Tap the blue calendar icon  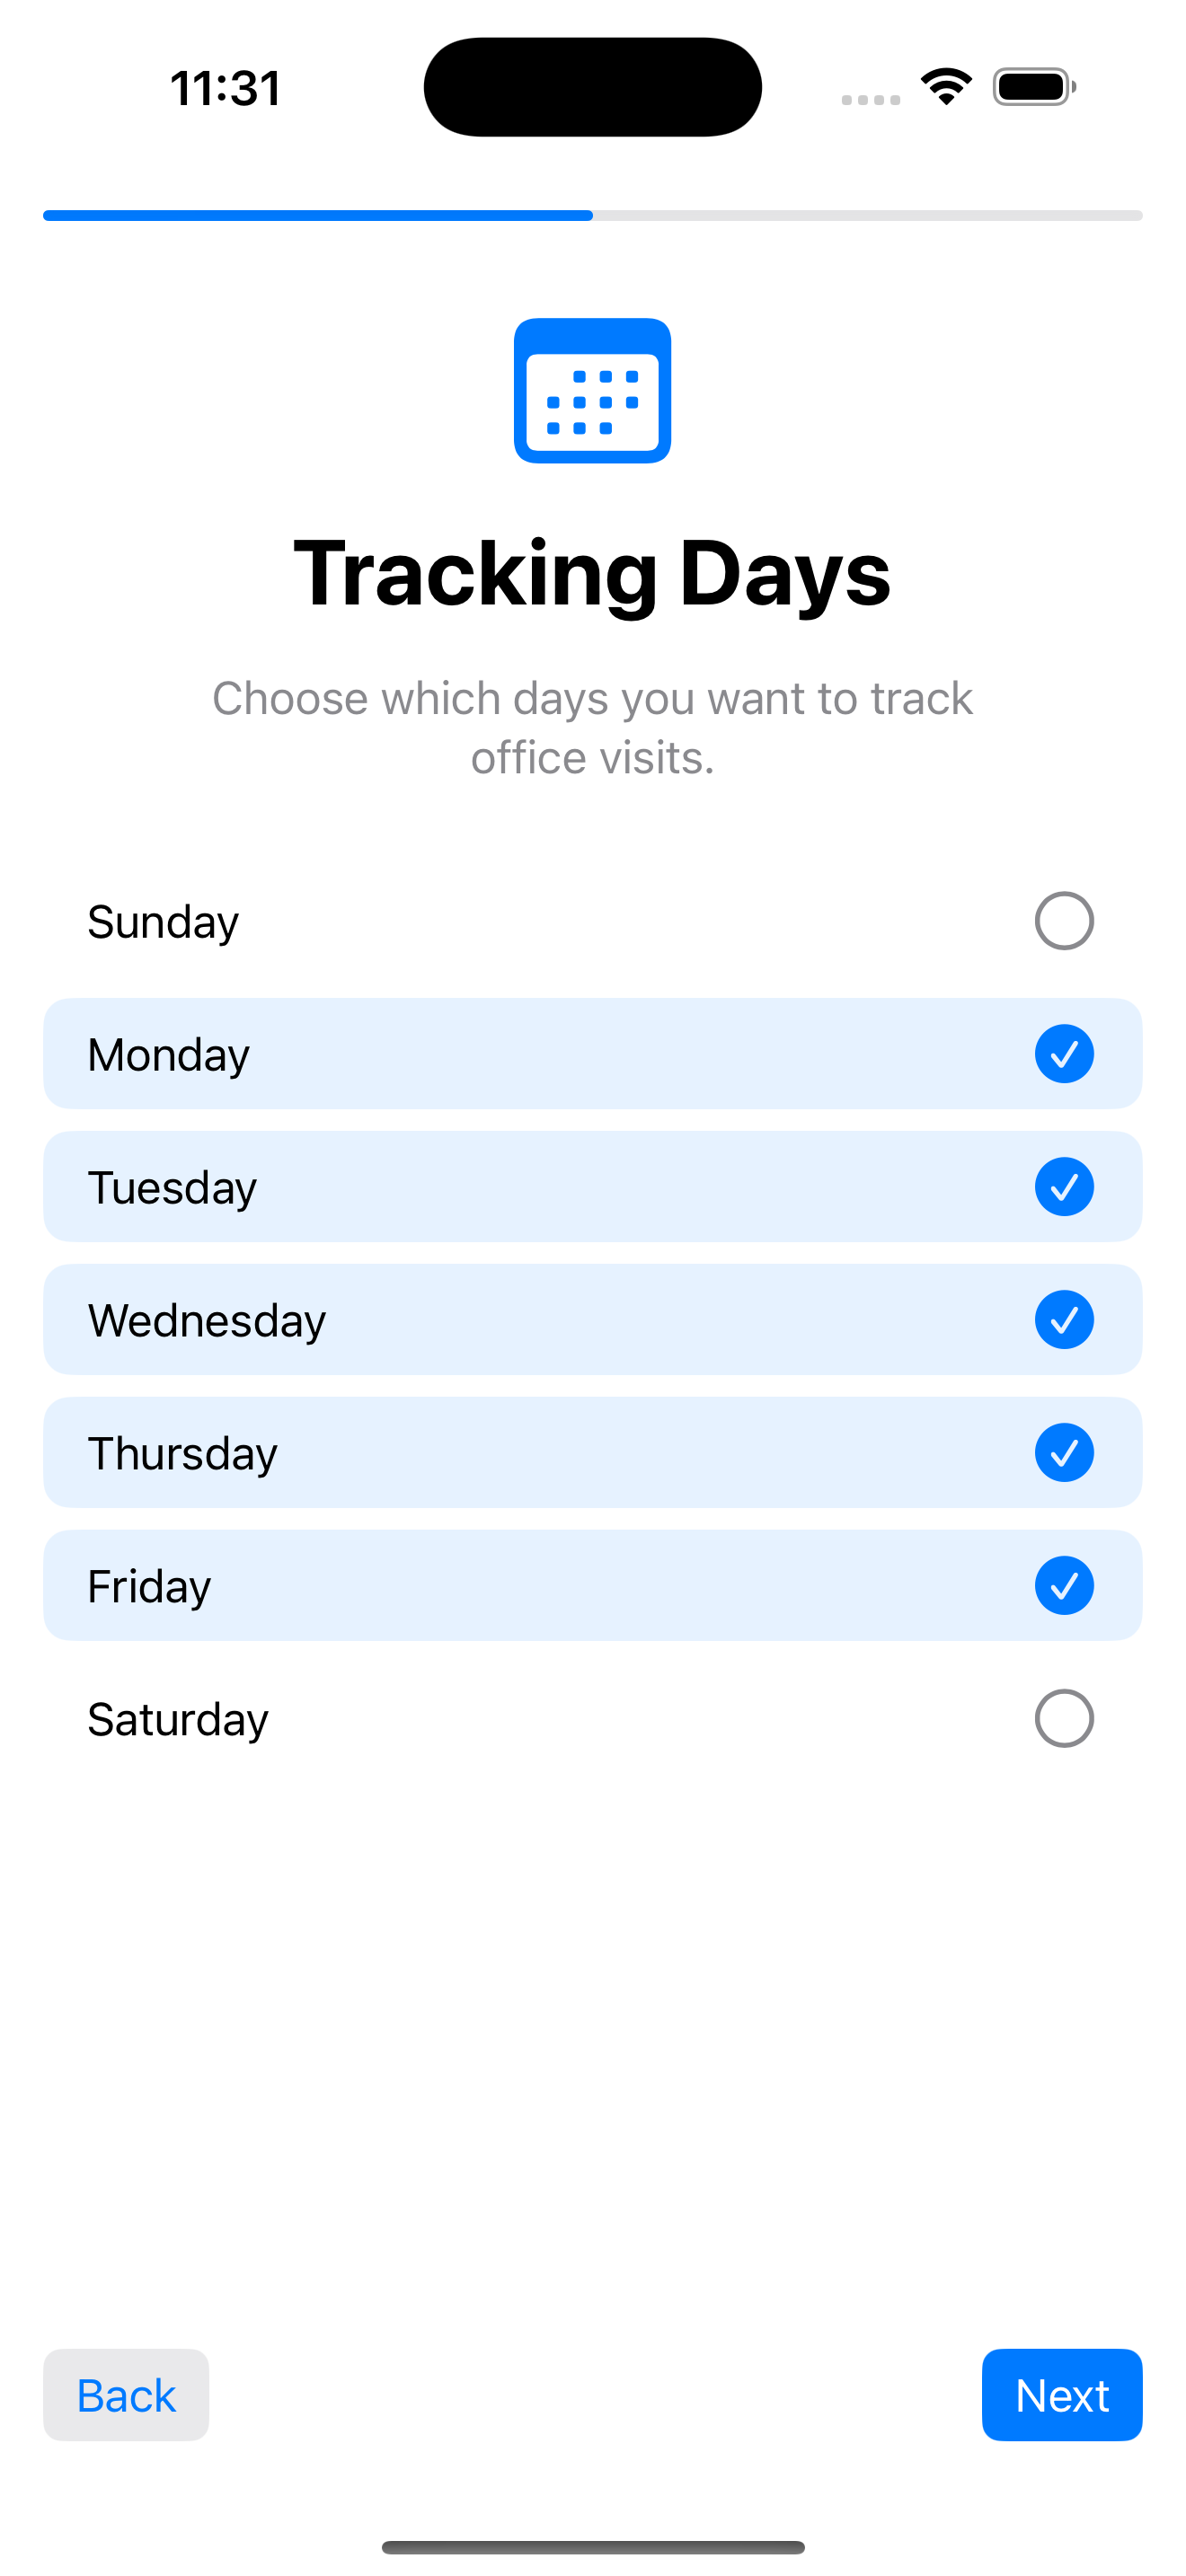(x=592, y=391)
